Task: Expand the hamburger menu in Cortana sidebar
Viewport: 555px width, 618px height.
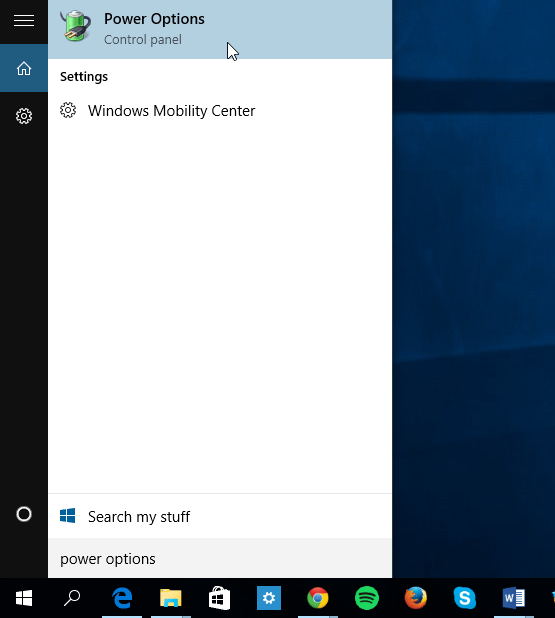Action: (24, 20)
